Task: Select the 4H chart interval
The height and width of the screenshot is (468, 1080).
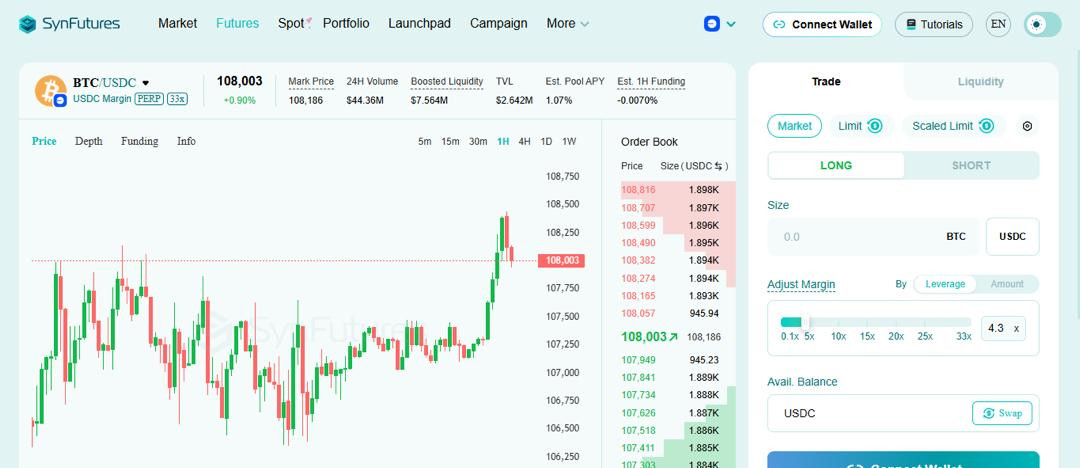Action: (x=524, y=141)
